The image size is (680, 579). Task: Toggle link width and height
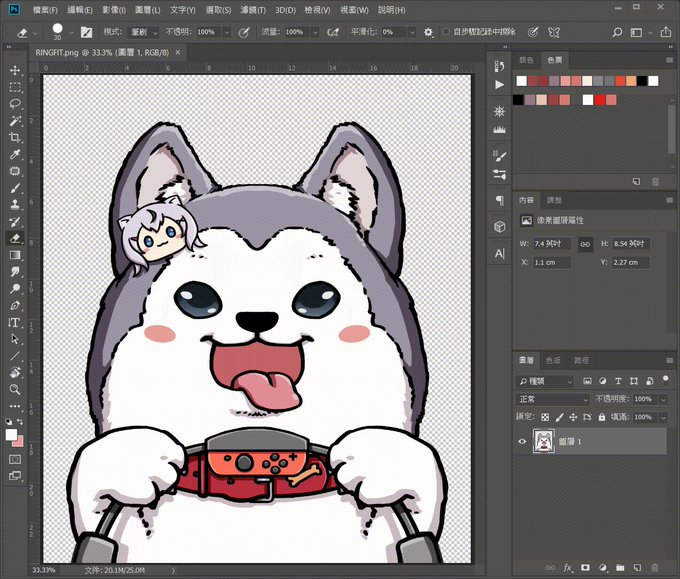pyautogui.click(x=585, y=244)
